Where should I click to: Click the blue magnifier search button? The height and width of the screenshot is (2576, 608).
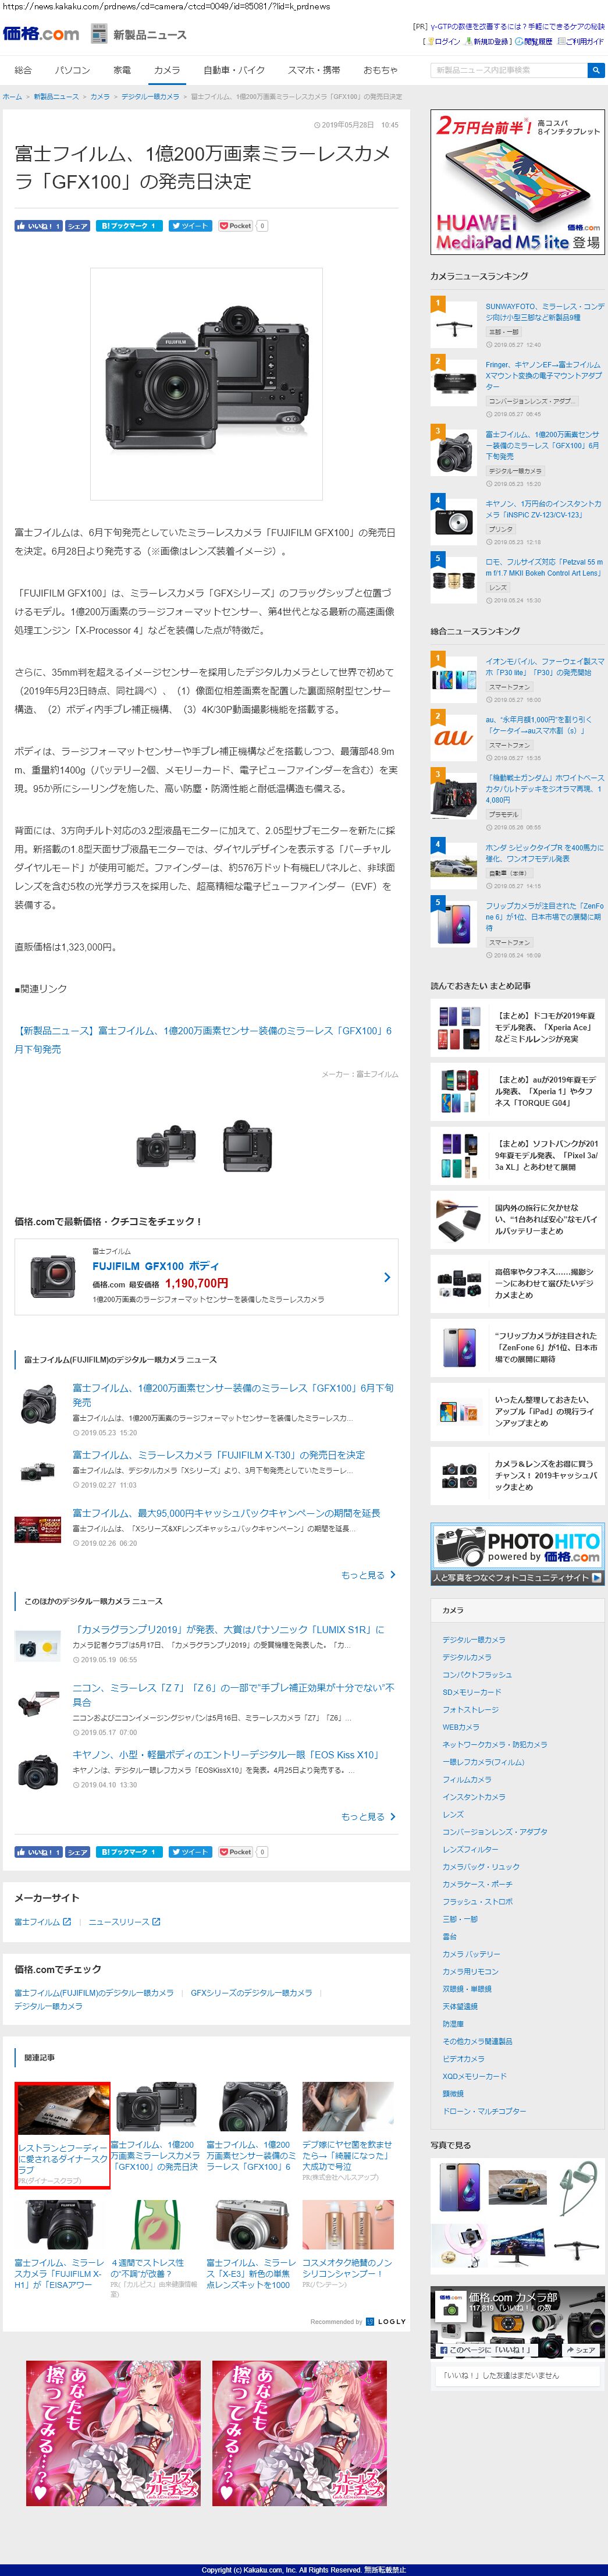(596, 70)
